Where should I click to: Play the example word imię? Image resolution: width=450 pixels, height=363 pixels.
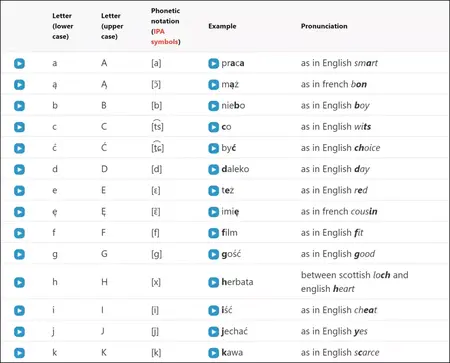(x=213, y=212)
